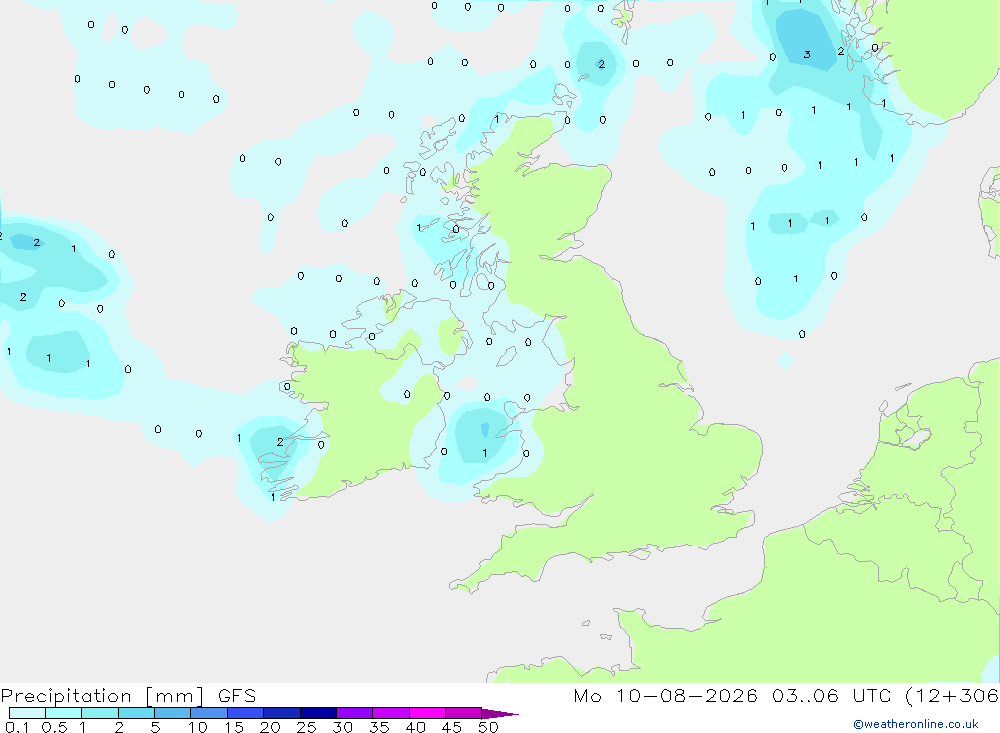Select the 5–10 mm light blue legend segment
The width and height of the screenshot is (1000, 733).
click(173, 713)
